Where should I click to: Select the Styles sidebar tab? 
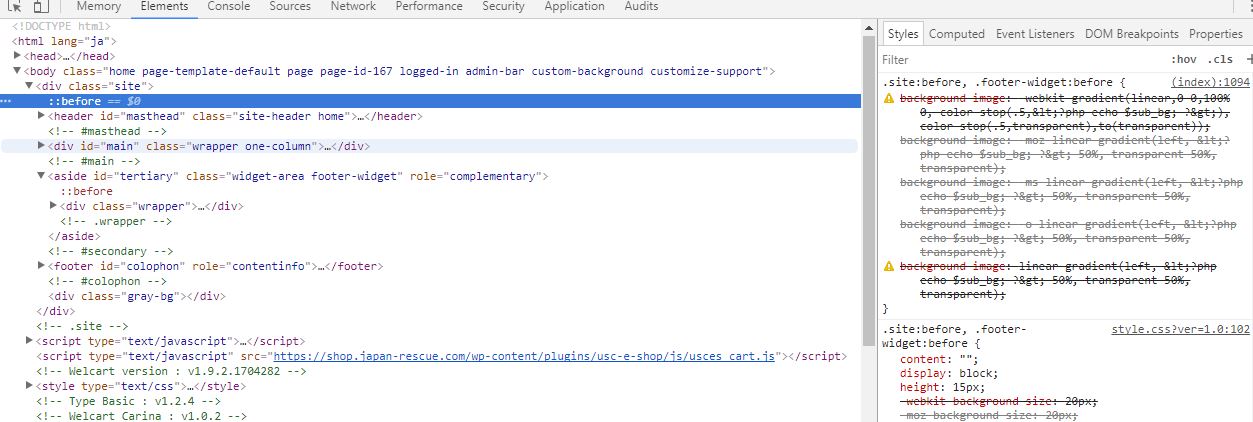pyautogui.click(x=902, y=34)
